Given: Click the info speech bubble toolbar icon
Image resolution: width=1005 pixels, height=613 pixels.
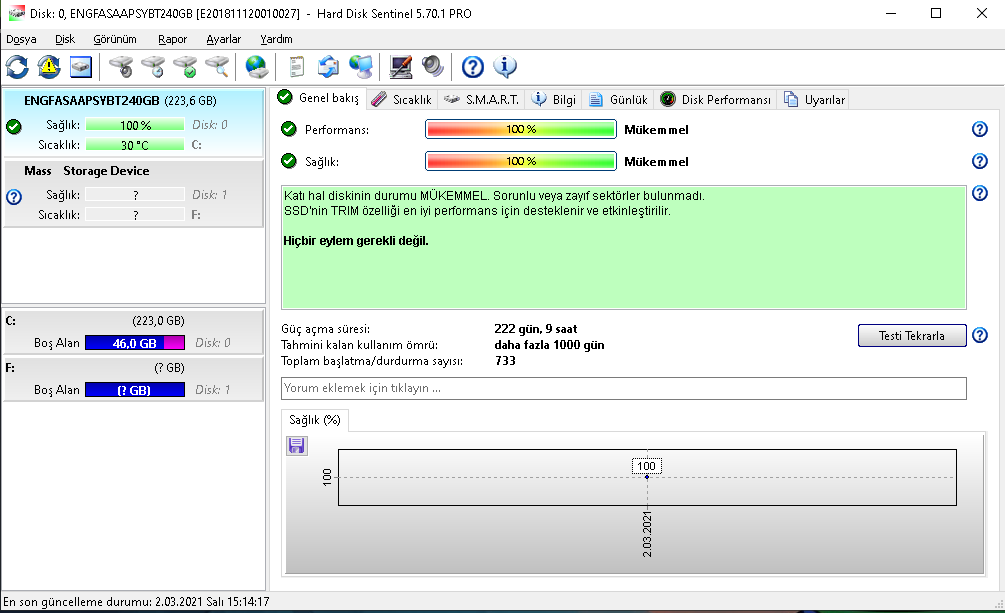Looking at the screenshot, I should click(x=505, y=67).
